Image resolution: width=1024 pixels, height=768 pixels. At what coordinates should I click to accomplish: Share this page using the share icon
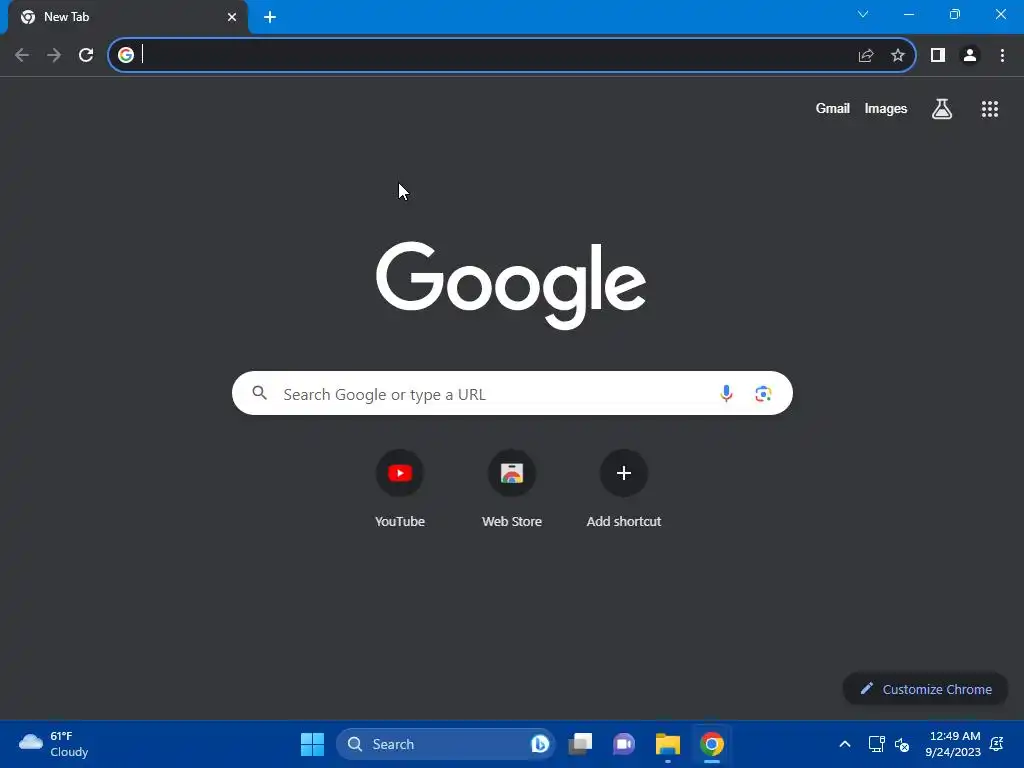[866, 55]
